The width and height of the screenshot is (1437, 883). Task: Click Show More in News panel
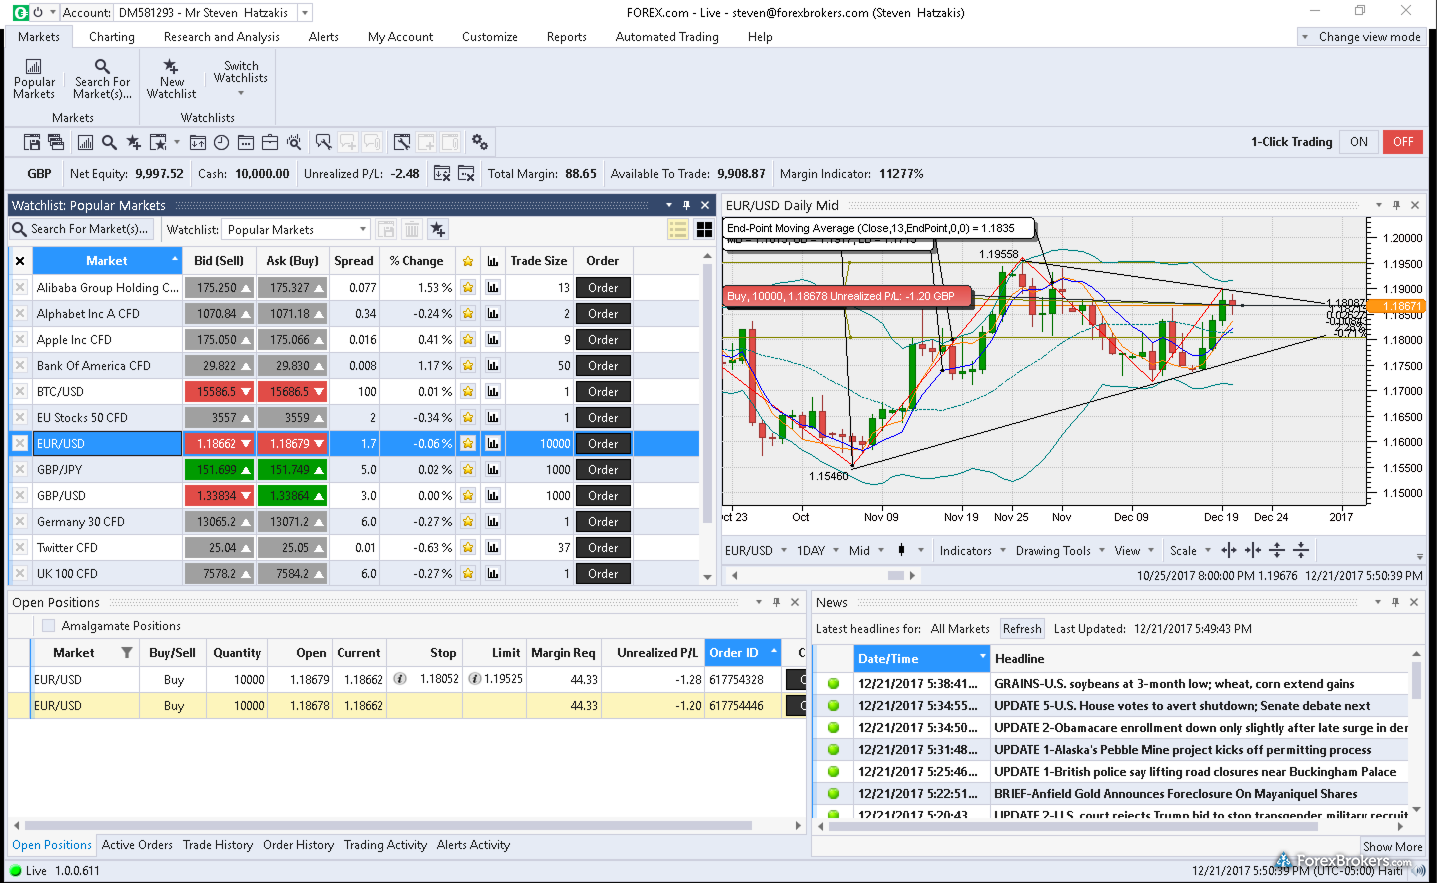click(x=1392, y=847)
